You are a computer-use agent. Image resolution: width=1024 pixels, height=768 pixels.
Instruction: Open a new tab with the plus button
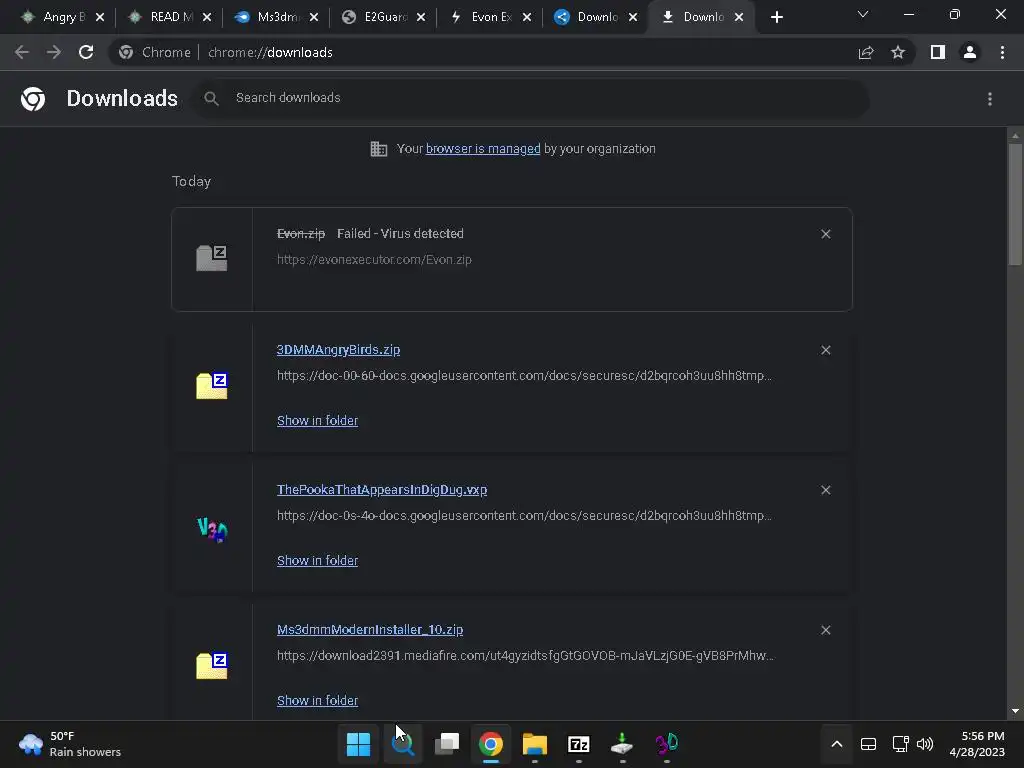[776, 18]
